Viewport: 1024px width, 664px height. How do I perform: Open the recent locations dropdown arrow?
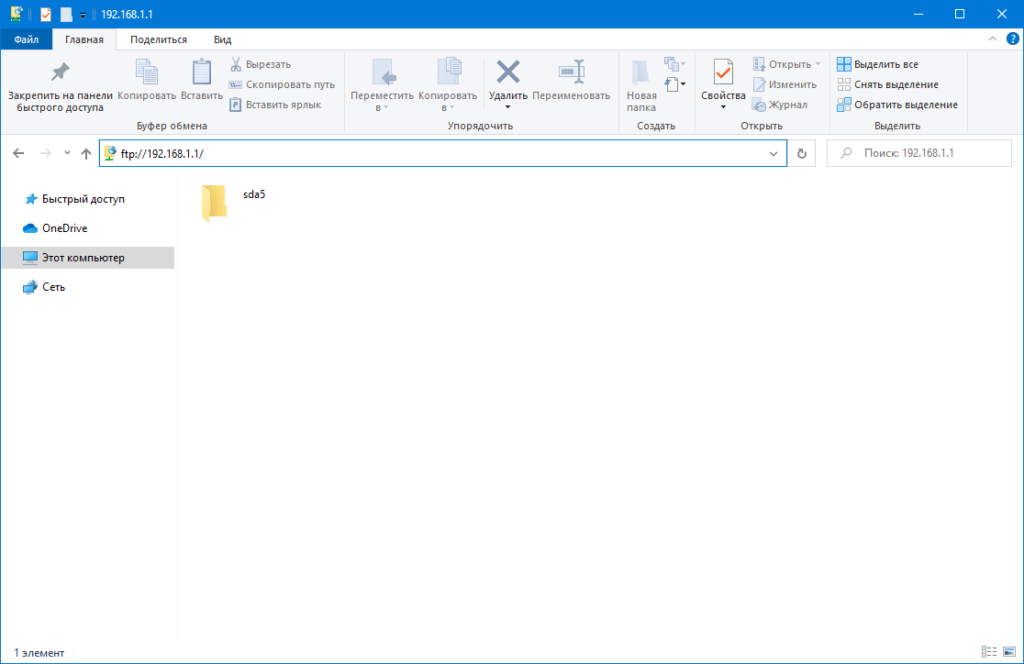[x=67, y=154]
